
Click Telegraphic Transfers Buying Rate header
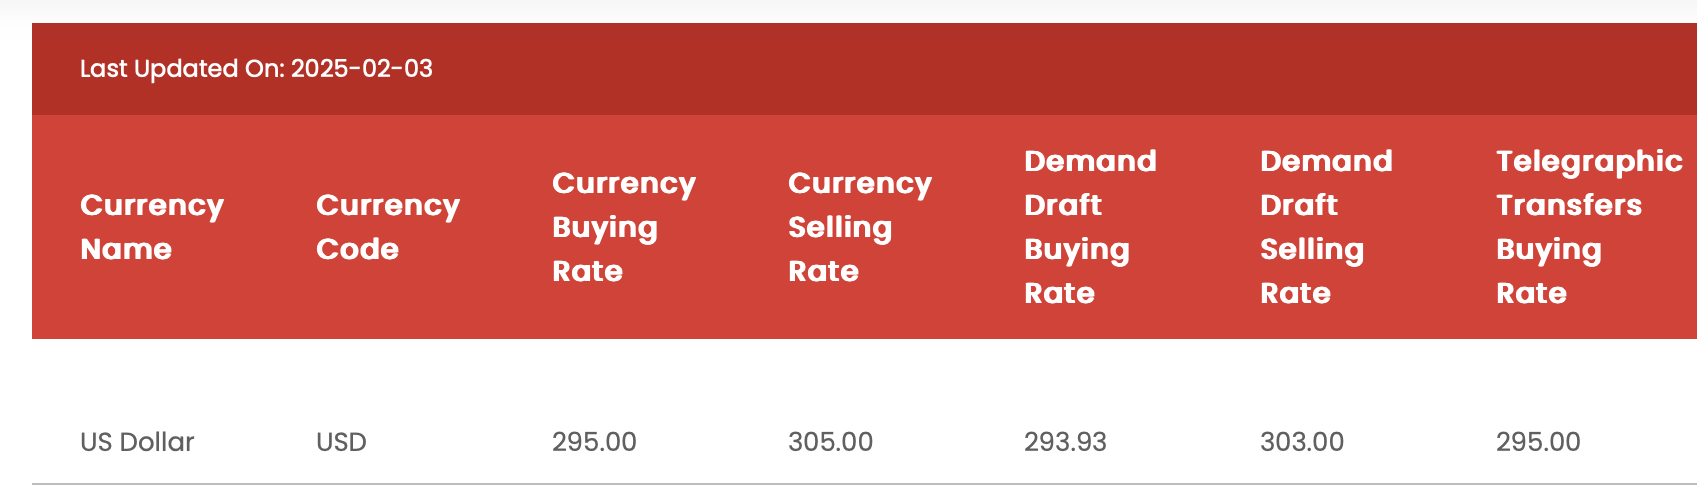point(1589,227)
